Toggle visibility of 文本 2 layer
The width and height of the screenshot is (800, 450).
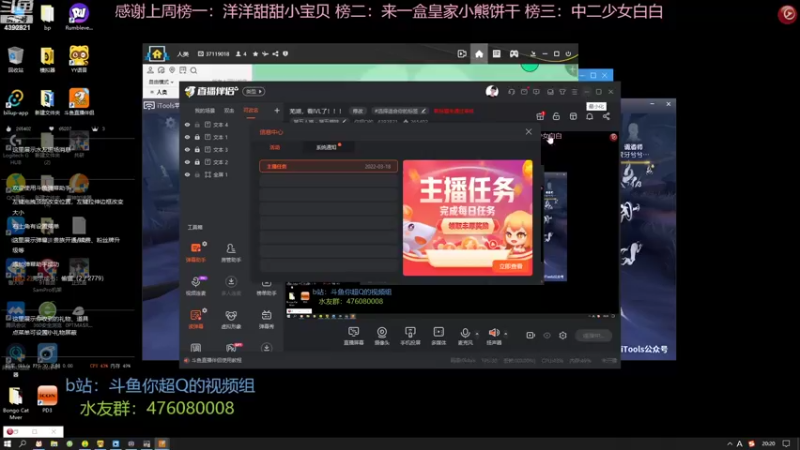(187, 162)
